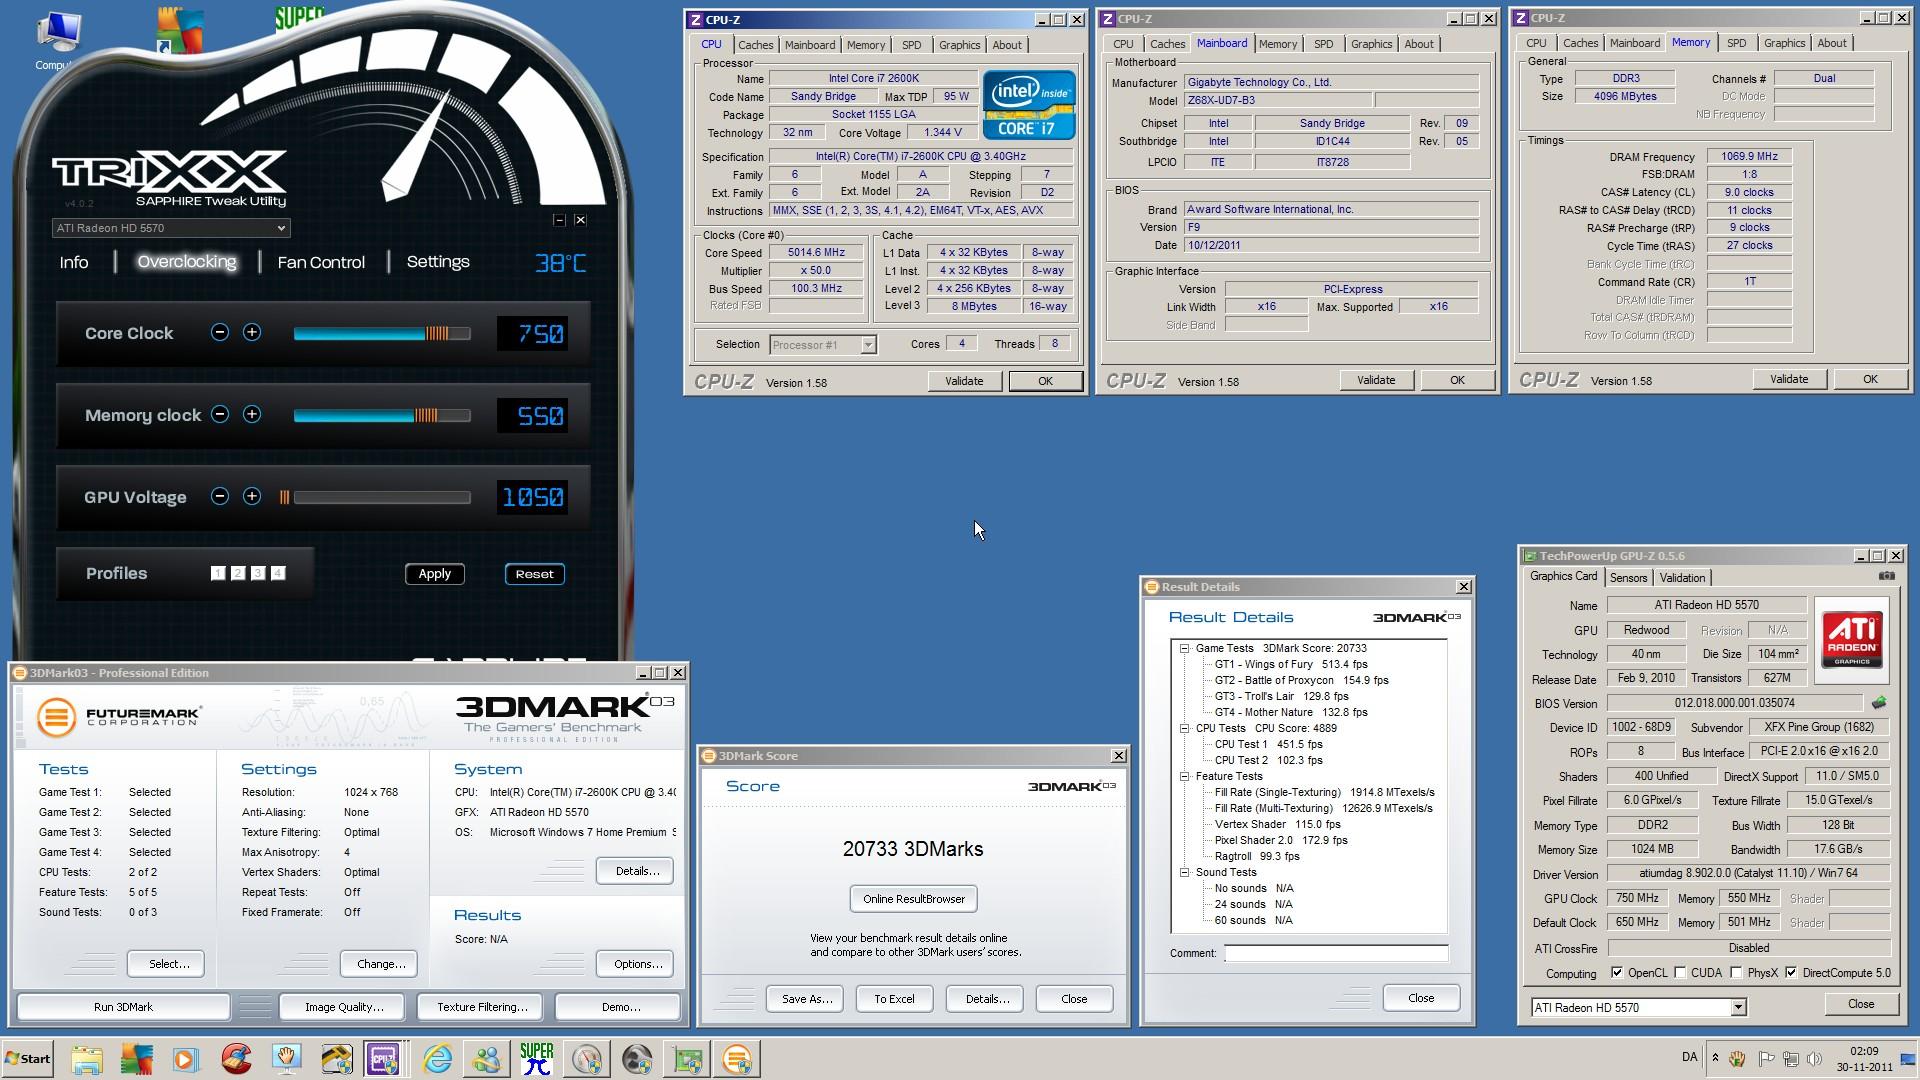
Task: Open Internet Explorer from the taskbar
Action: pos(437,1059)
